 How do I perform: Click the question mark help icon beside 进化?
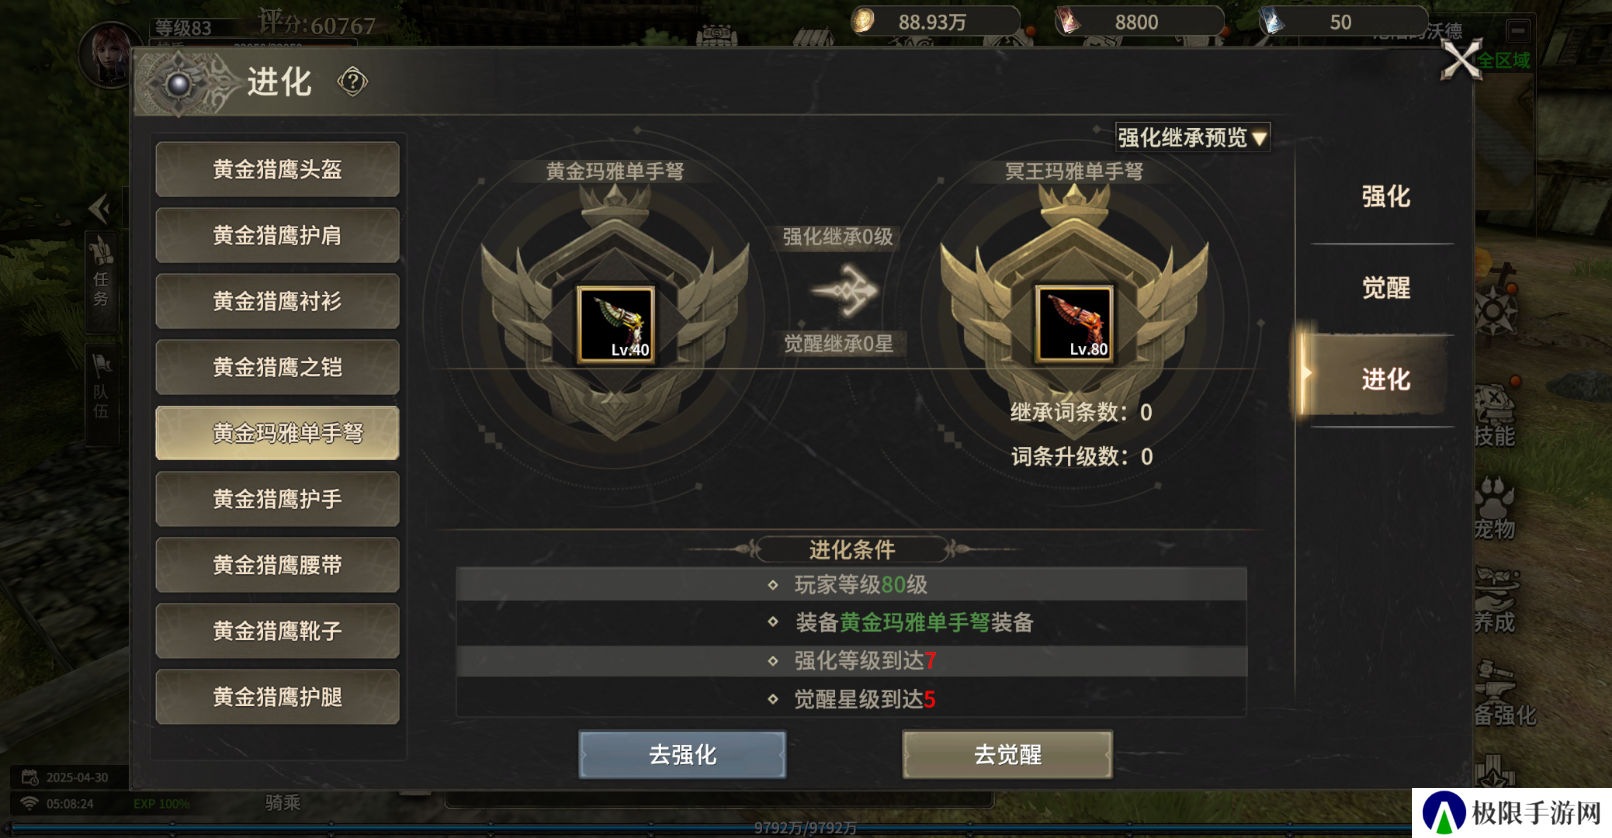352,81
